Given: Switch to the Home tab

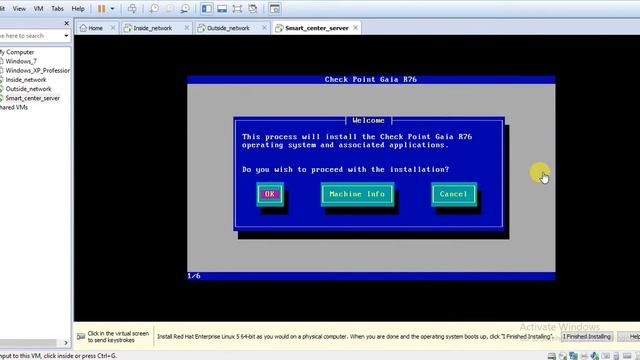Looking at the screenshot, I should click(95, 28).
